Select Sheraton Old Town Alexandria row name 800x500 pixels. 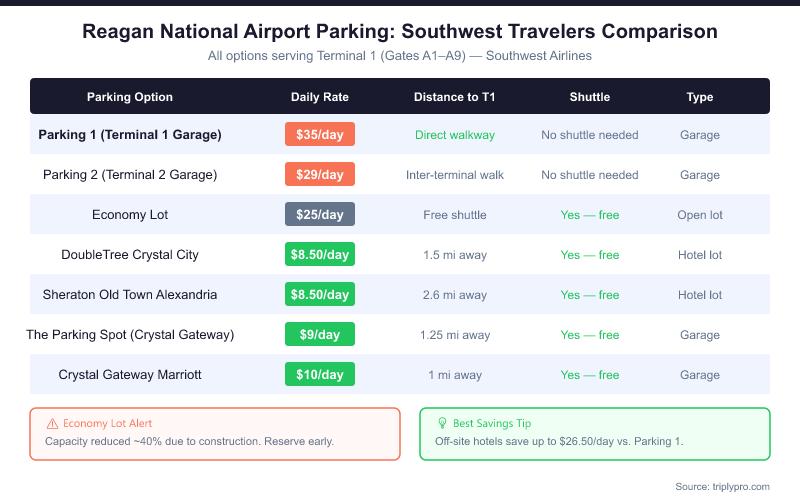[x=130, y=294]
